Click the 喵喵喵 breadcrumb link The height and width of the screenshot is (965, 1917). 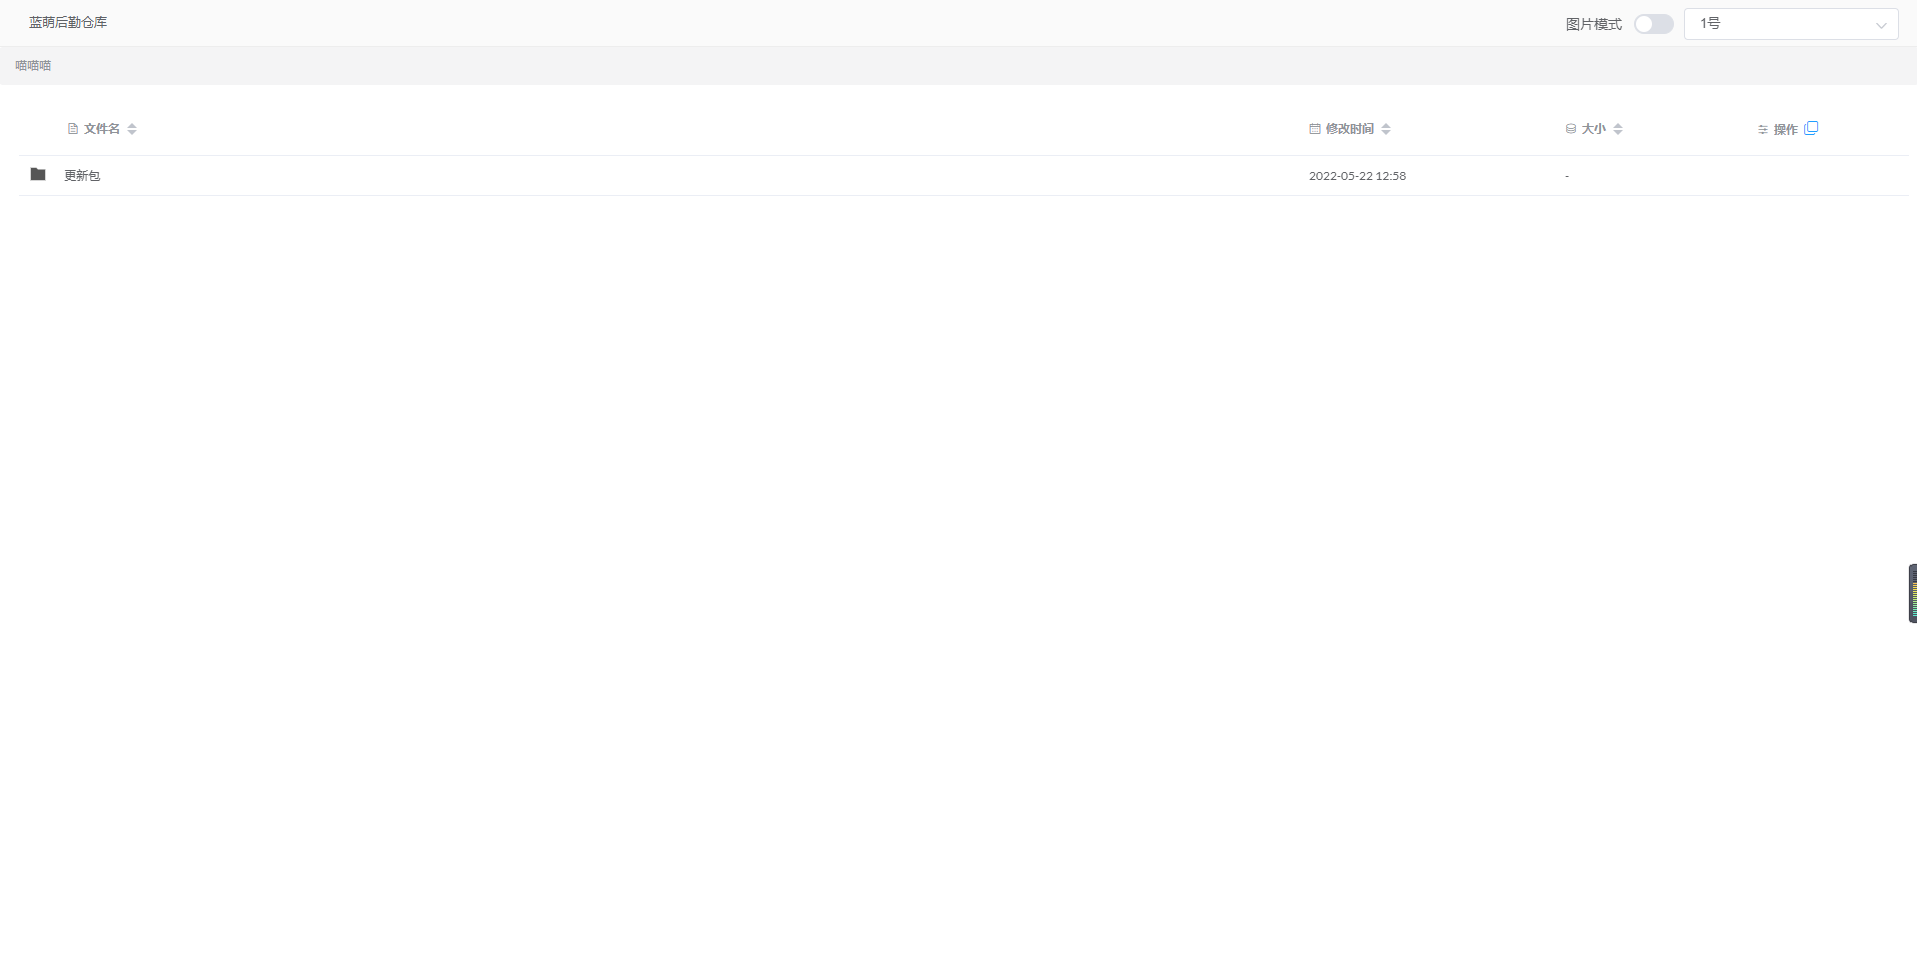click(x=33, y=66)
